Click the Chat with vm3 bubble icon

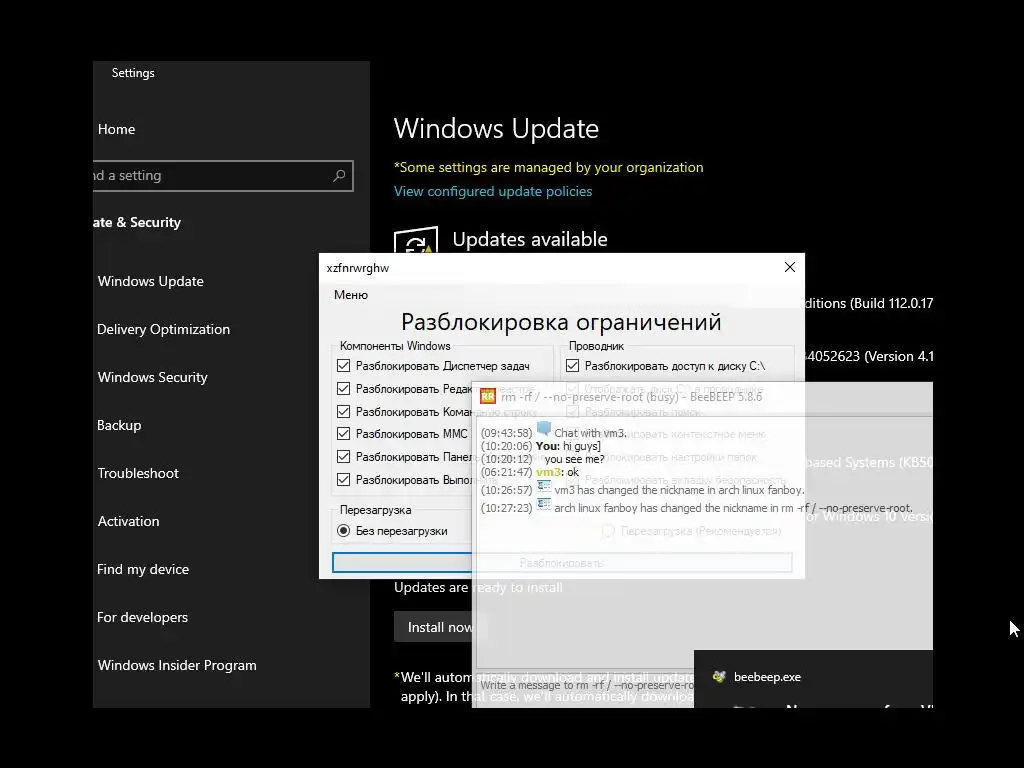point(543,430)
